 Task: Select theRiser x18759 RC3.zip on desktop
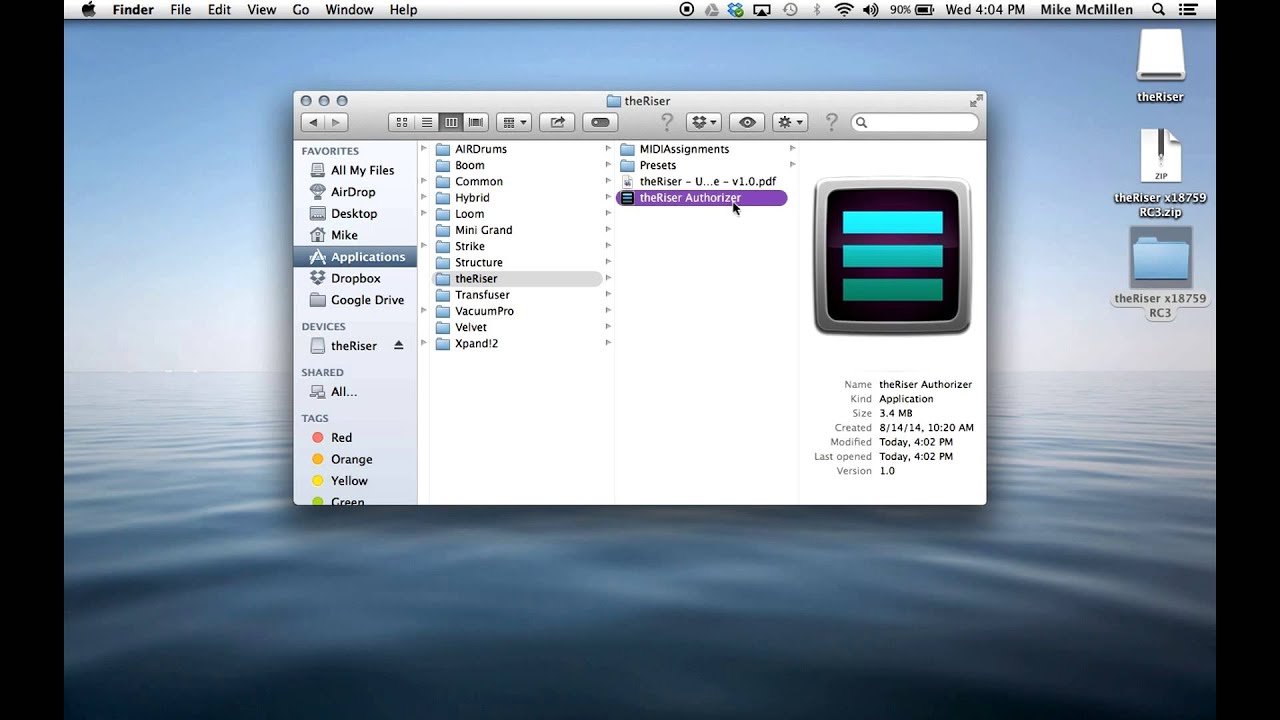[x=1160, y=174]
